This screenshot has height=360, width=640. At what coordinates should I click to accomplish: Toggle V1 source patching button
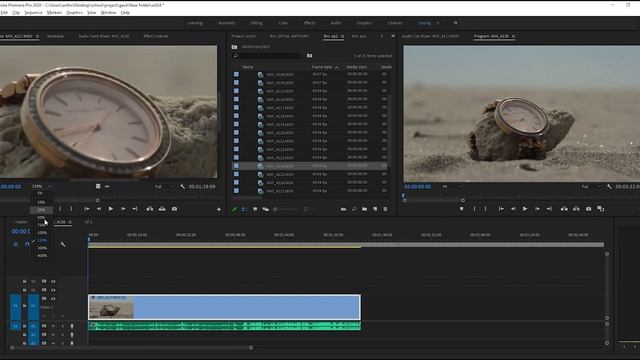[15, 306]
